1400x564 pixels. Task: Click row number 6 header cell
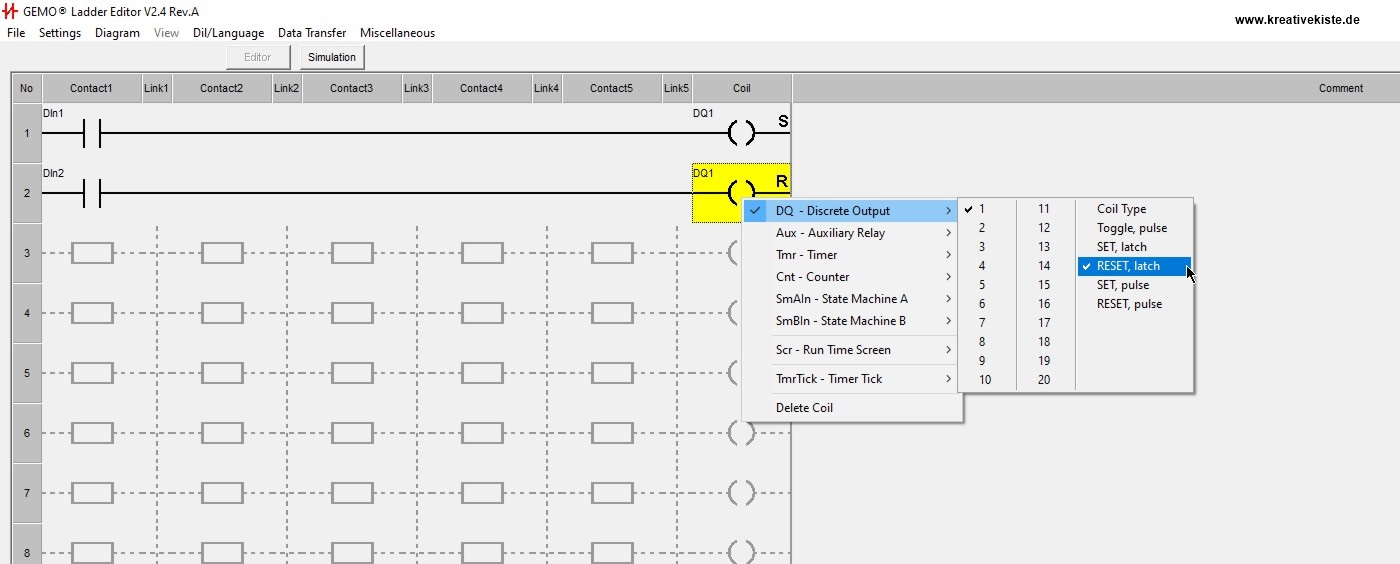tap(26, 433)
